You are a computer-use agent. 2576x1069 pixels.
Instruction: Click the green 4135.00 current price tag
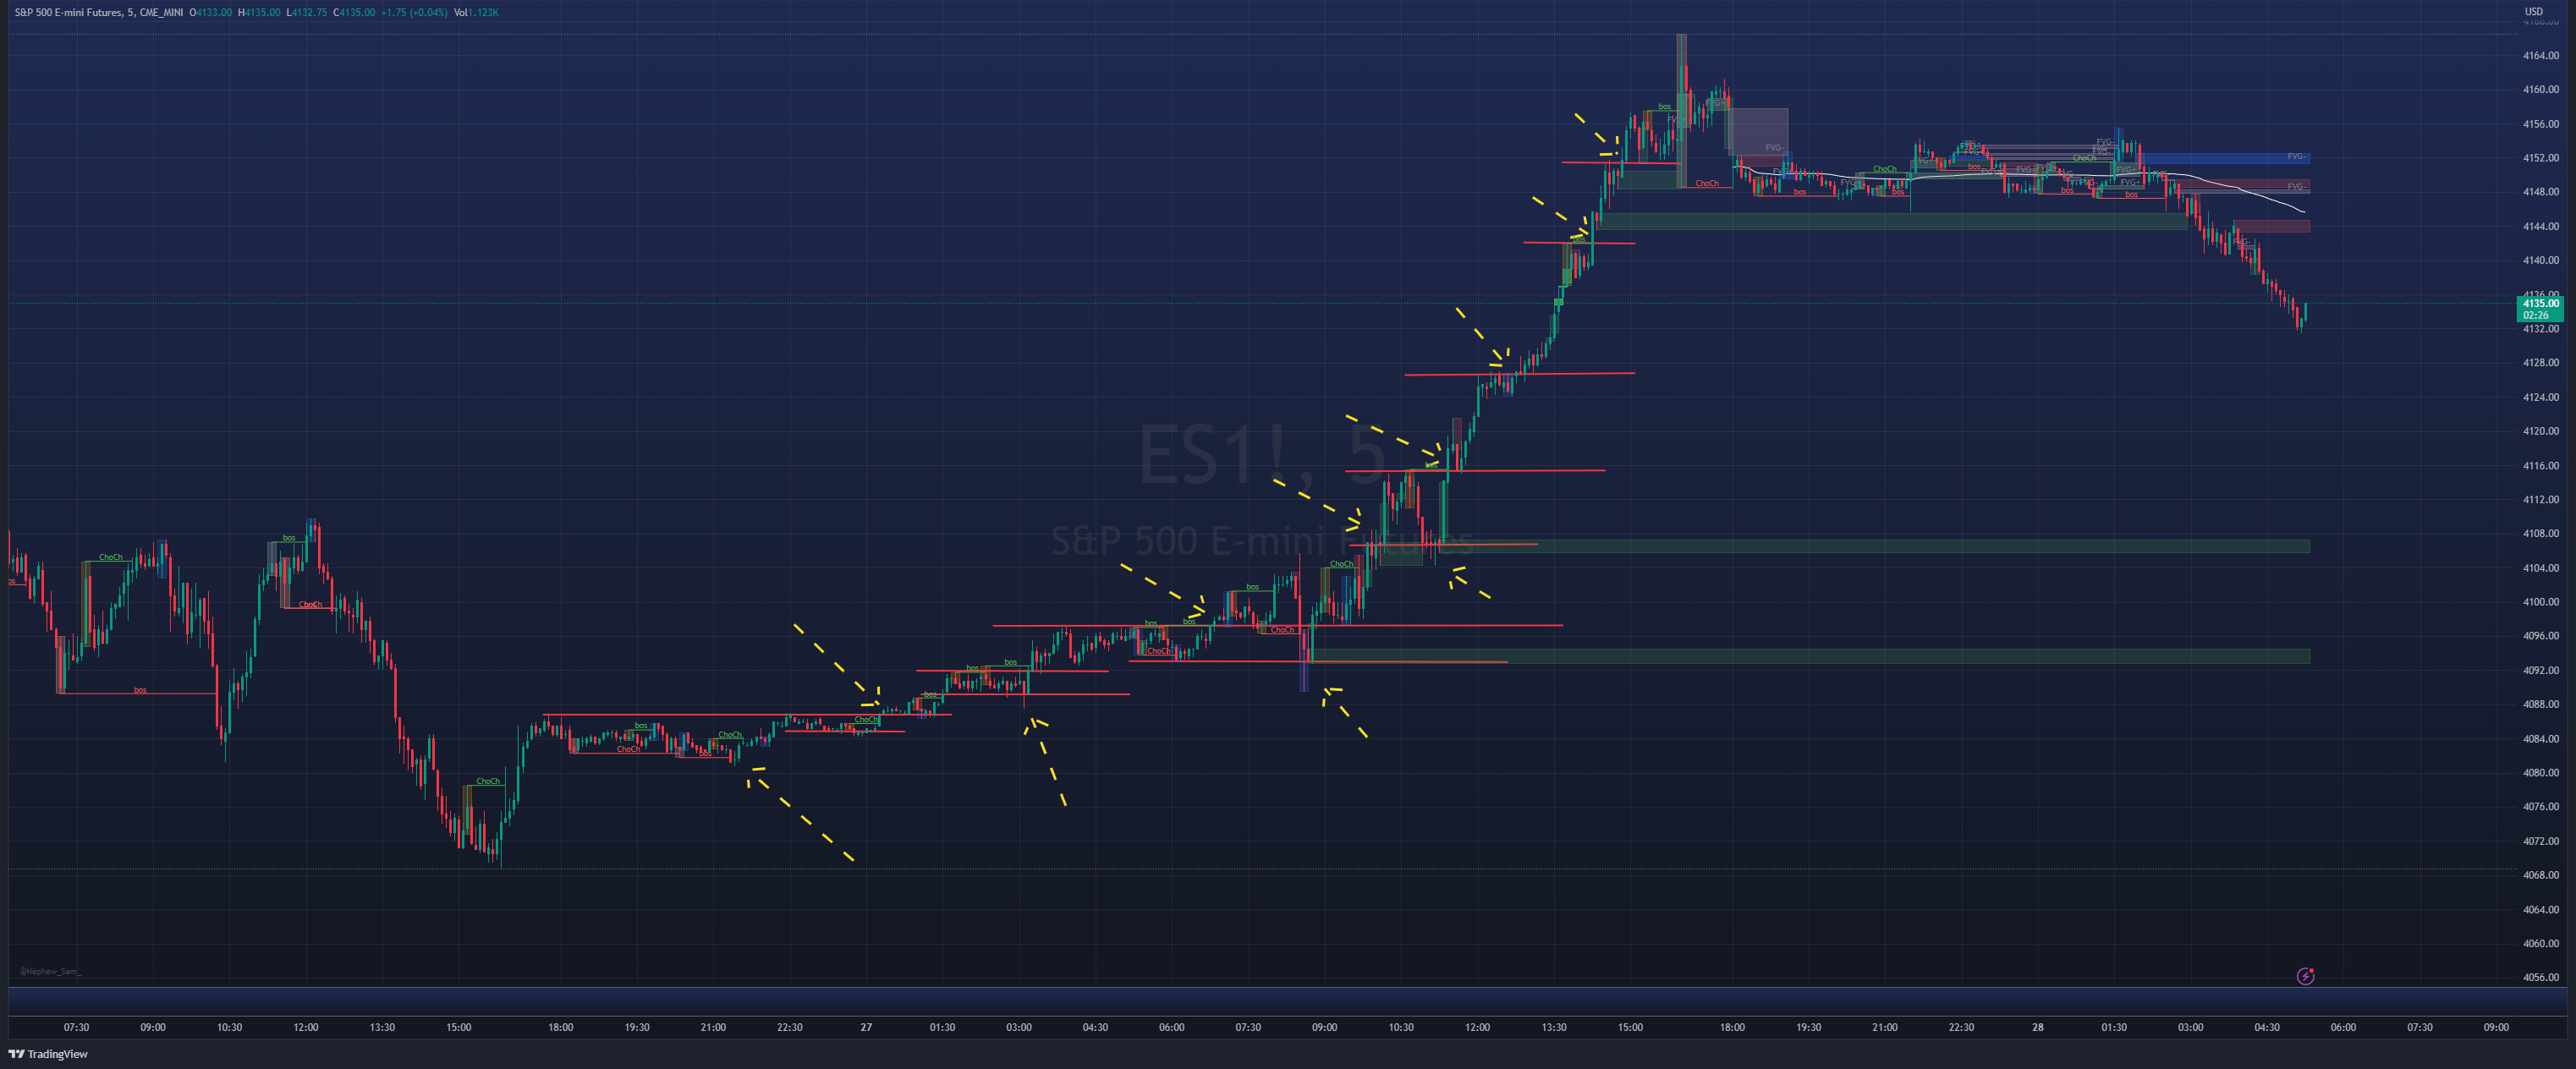pyautogui.click(x=2539, y=308)
